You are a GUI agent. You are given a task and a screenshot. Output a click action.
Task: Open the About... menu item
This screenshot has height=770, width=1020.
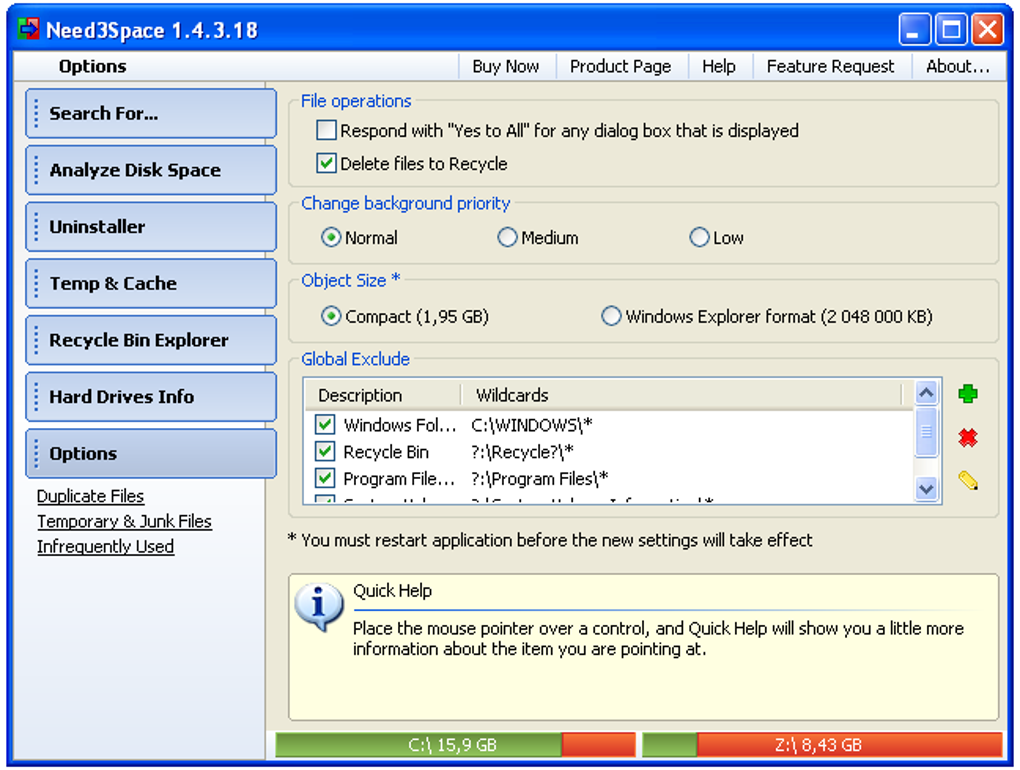[x=958, y=66]
